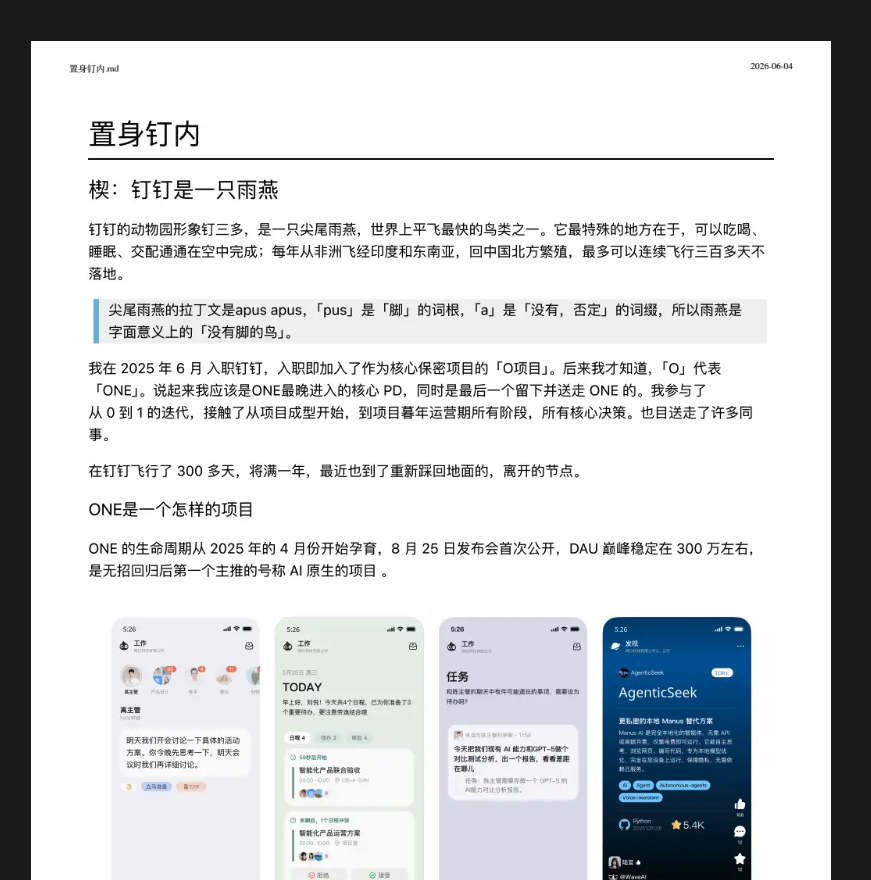Viewport: 871px width, 880px height.
Task: Click the inbox icon in the 任务 phone mockup
Action: (x=577, y=647)
